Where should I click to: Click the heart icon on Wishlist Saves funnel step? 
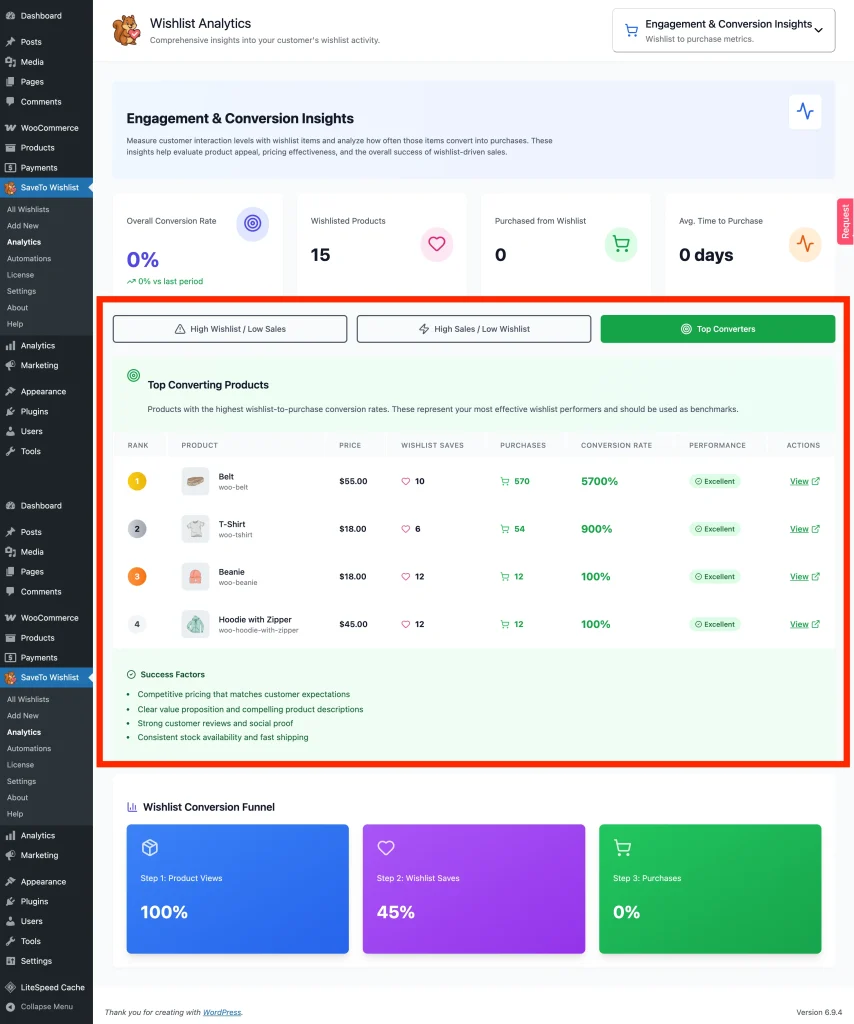pyautogui.click(x=386, y=847)
